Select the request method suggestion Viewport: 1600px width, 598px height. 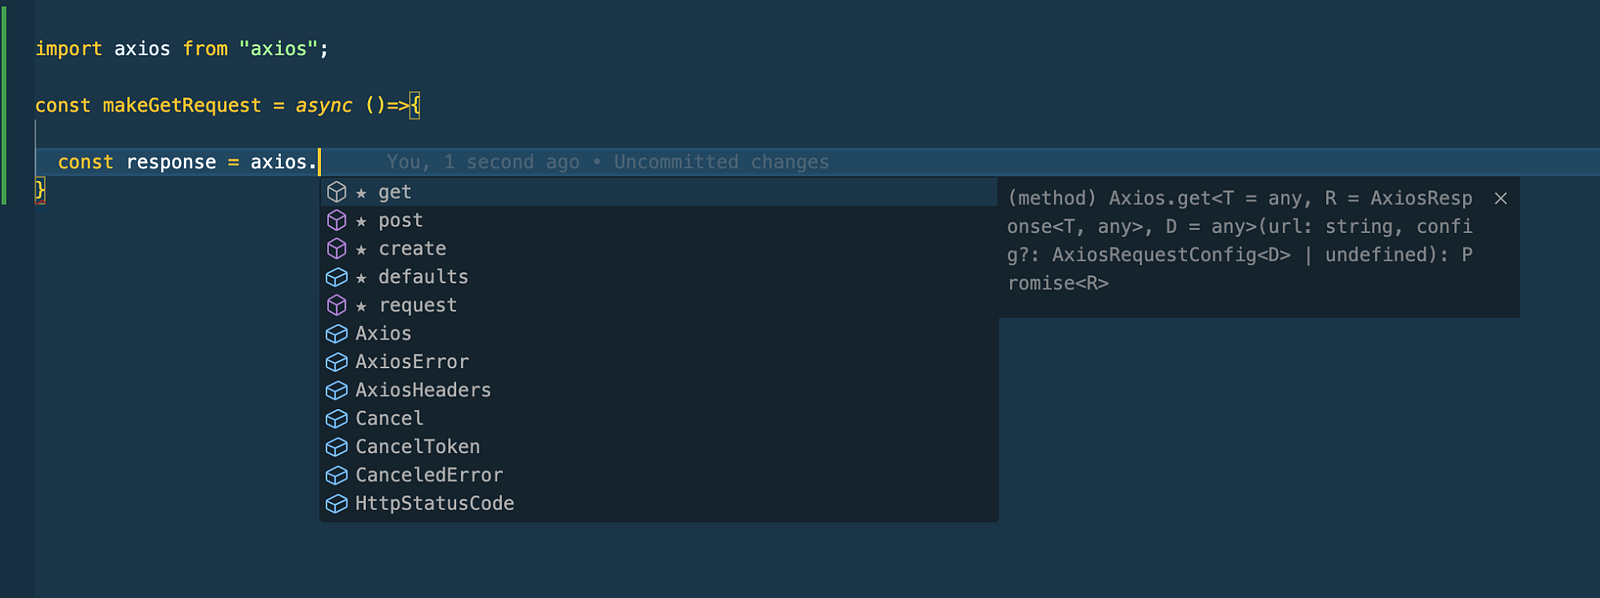(x=658, y=305)
